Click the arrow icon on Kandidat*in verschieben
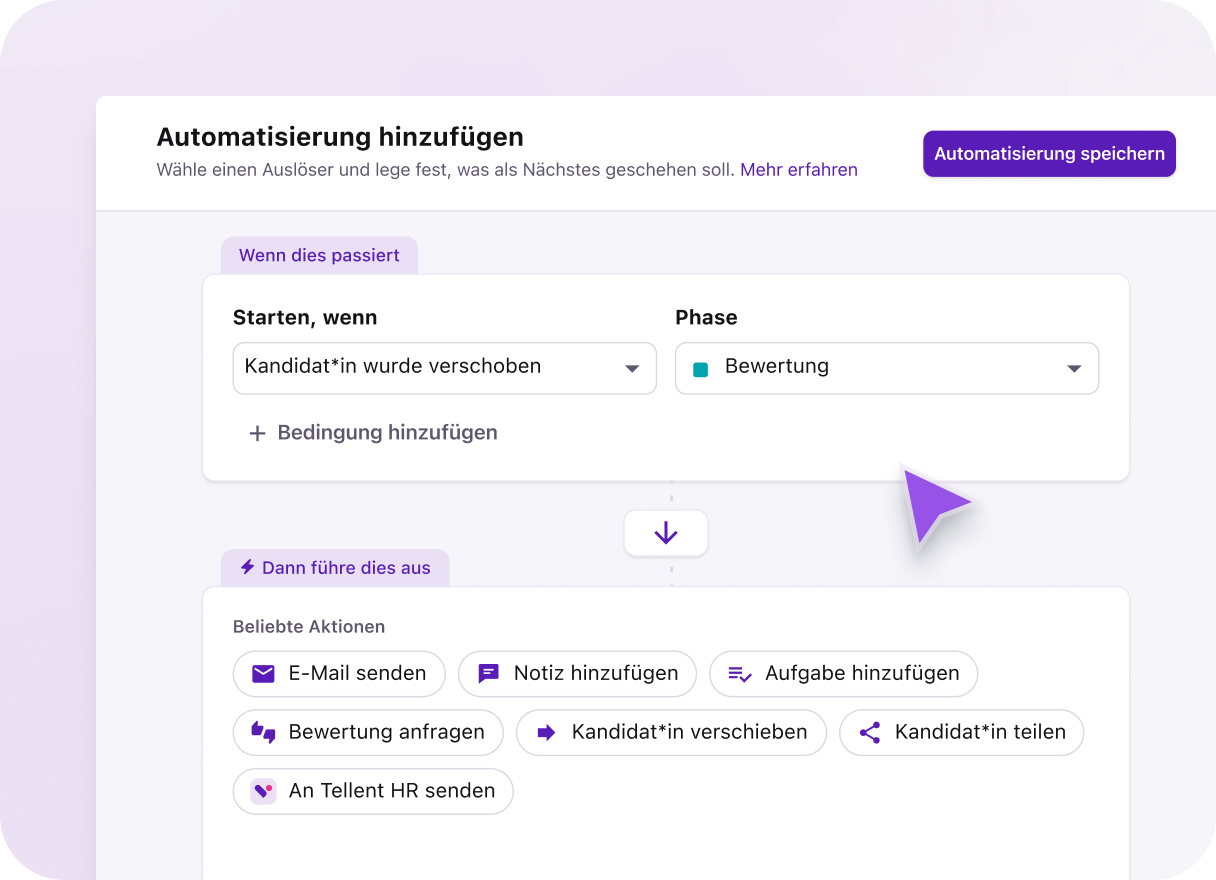 [546, 732]
